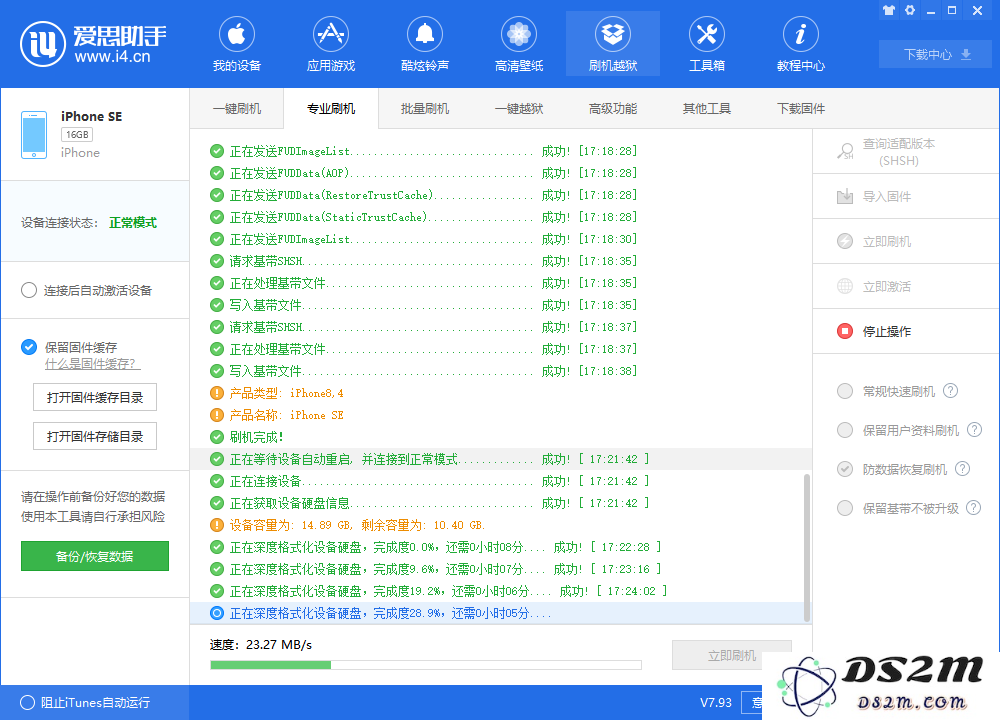Click the green flashing progress bar

425,665
